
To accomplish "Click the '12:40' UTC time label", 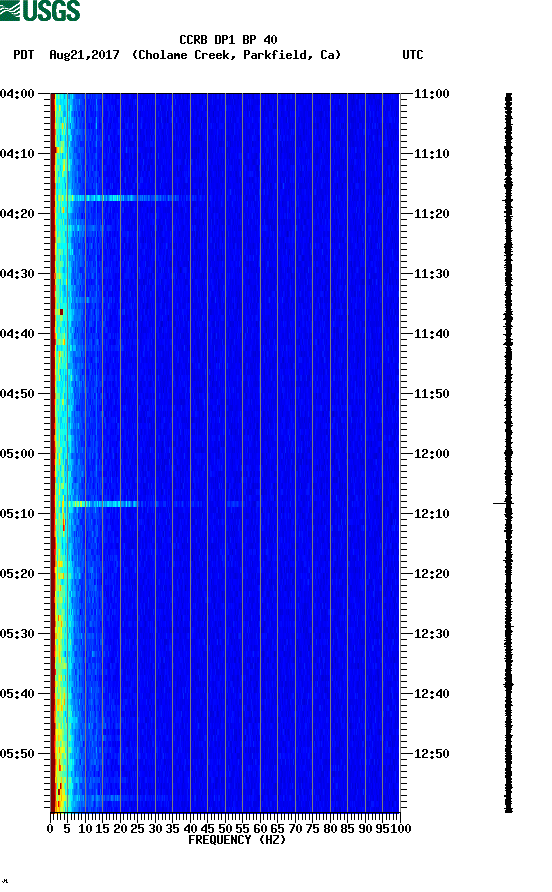I will point(431,694).
